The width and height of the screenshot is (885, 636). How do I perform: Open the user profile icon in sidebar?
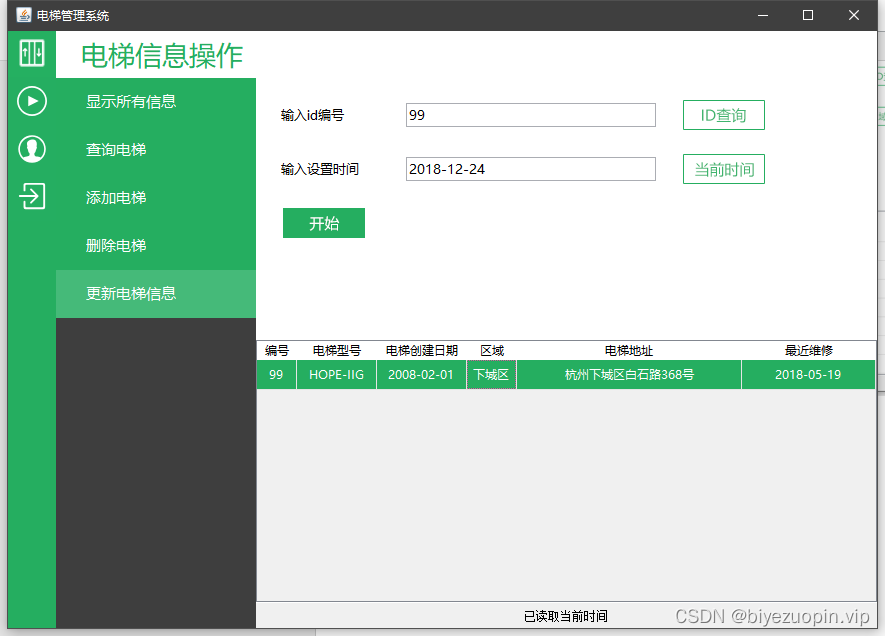coord(31,149)
